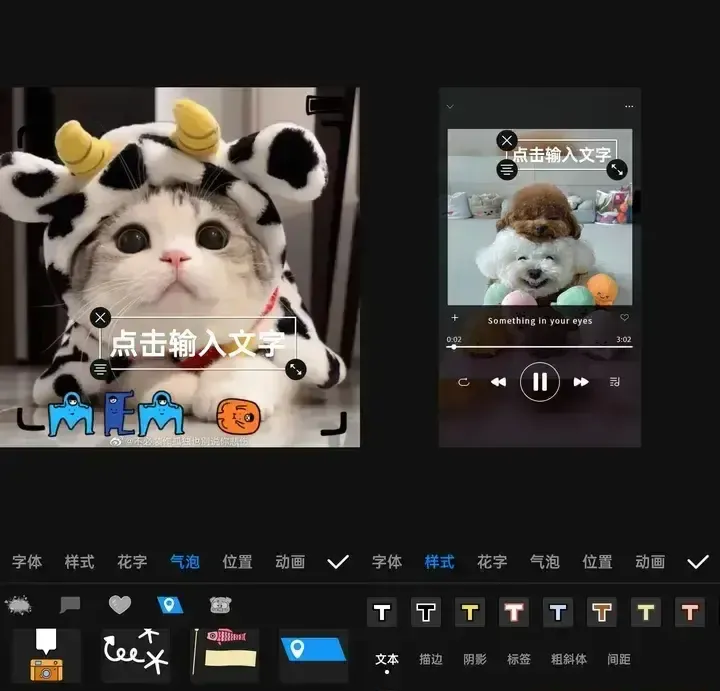Viewport: 720px width, 691px height.
Task: Collapse the player with the top chevron
Action: tap(450, 106)
